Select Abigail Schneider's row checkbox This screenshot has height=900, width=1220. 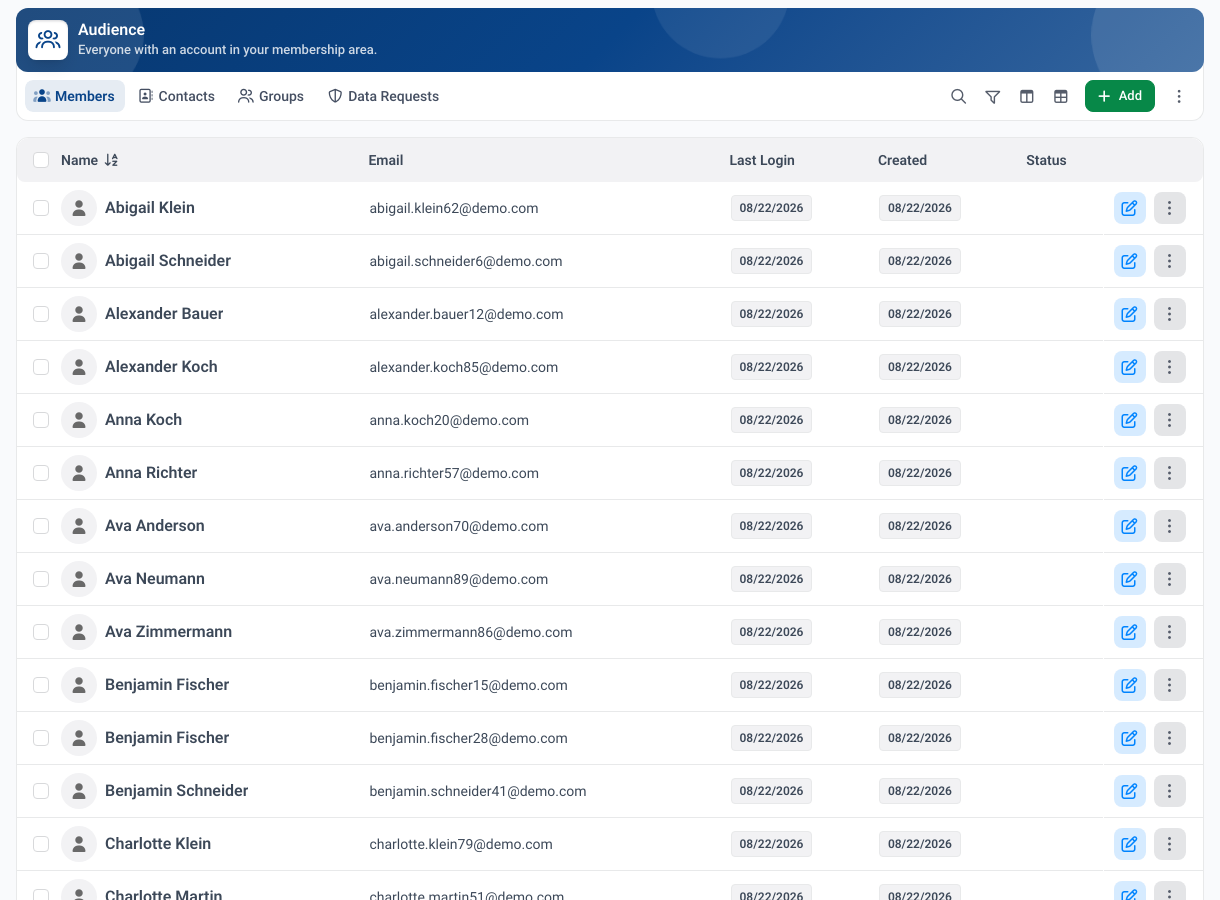tap(41, 261)
